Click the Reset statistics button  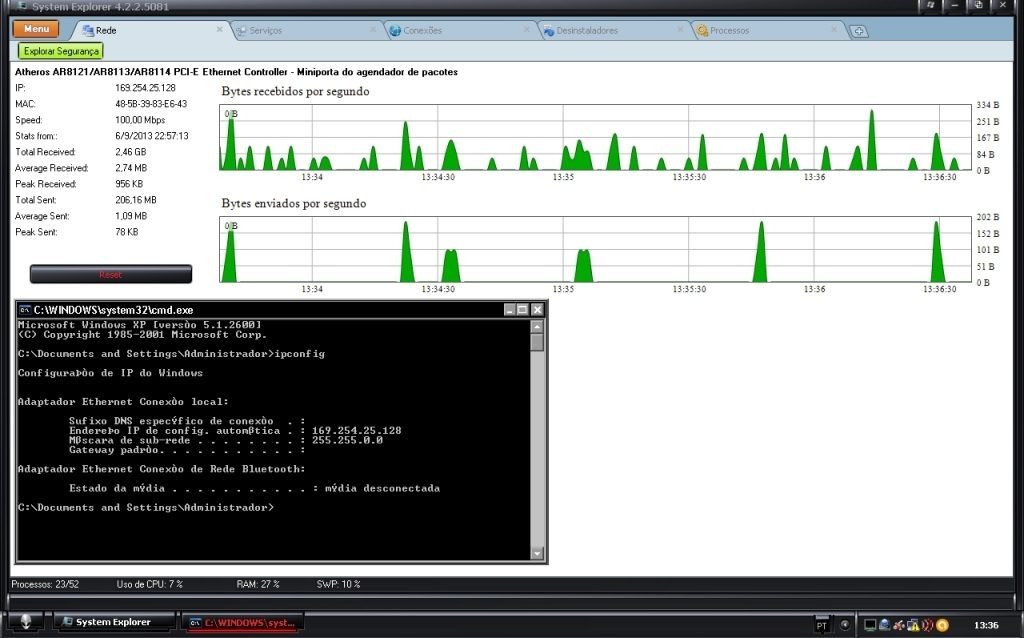pos(111,274)
